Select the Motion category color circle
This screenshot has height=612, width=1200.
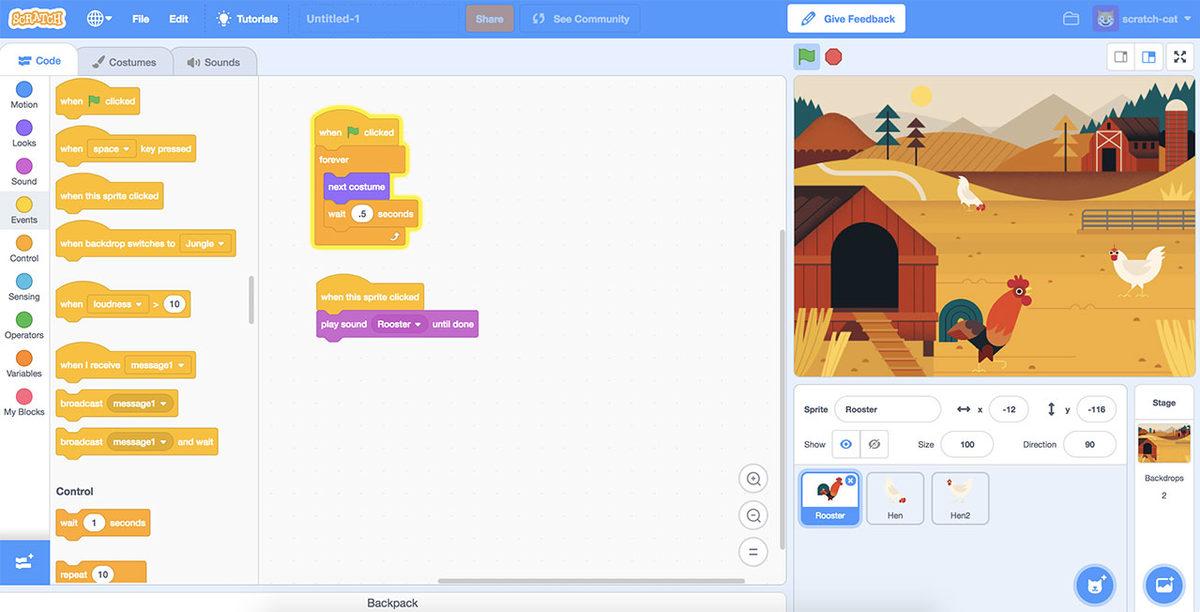24,90
